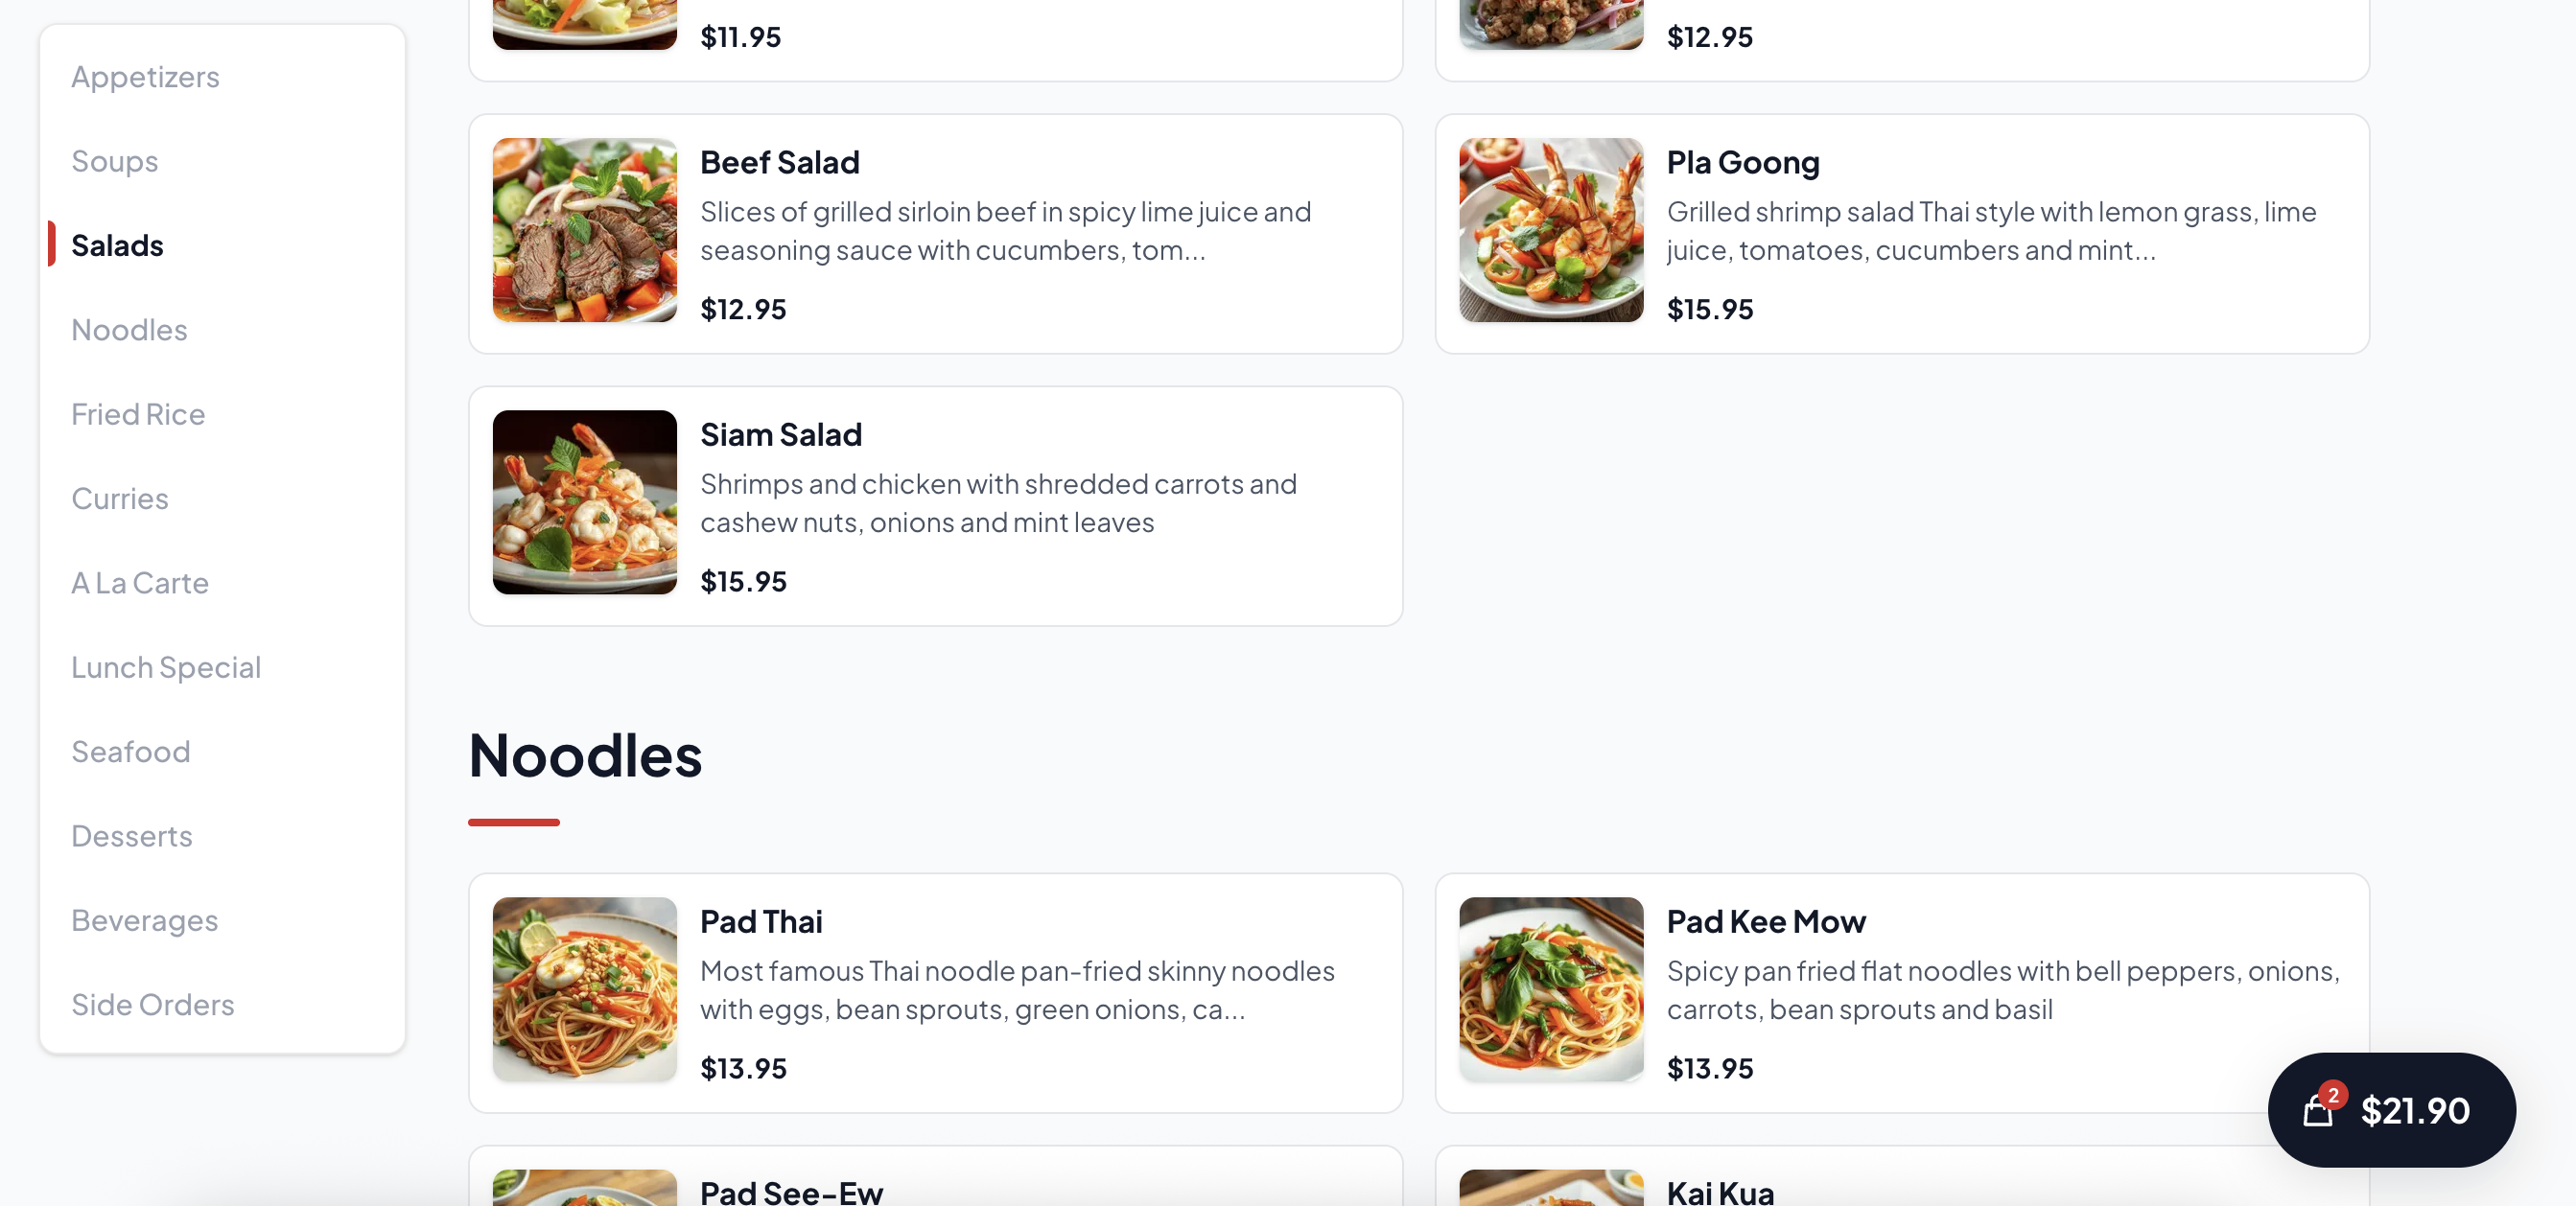
Task: Select the Appetizers category
Action: [x=145, y=76]
